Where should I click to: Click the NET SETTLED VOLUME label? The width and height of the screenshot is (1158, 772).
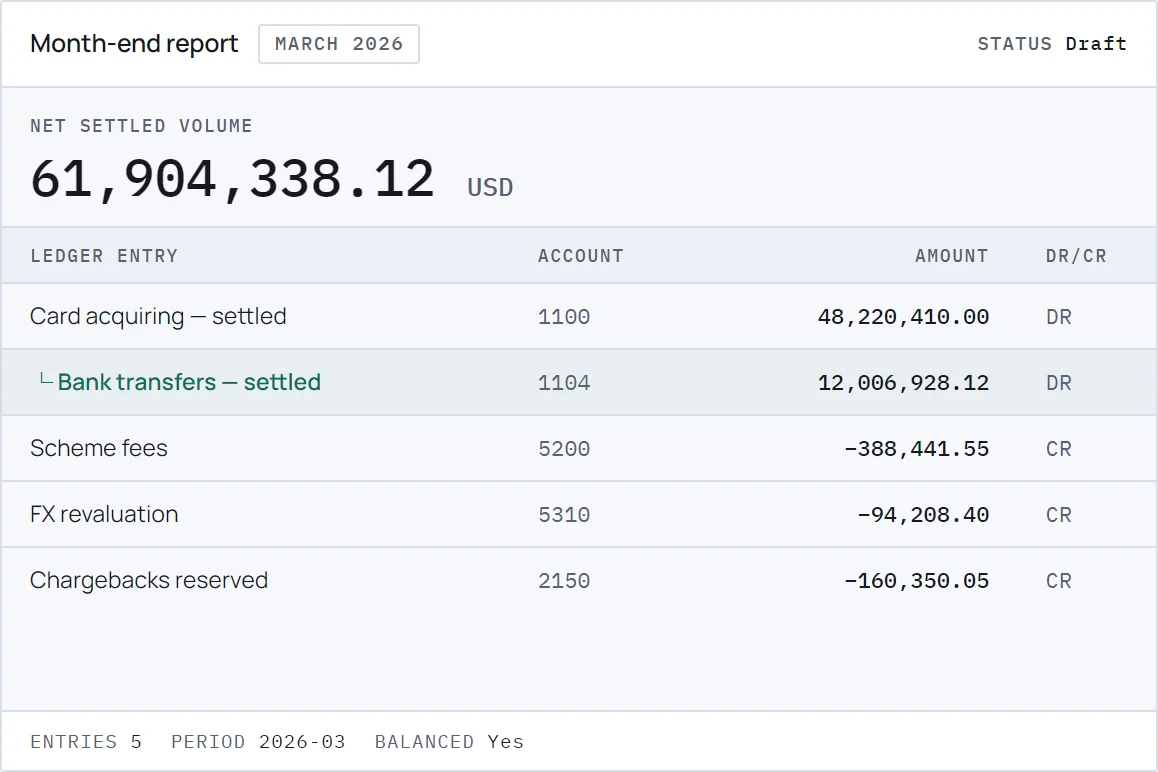tap(141, 126)
